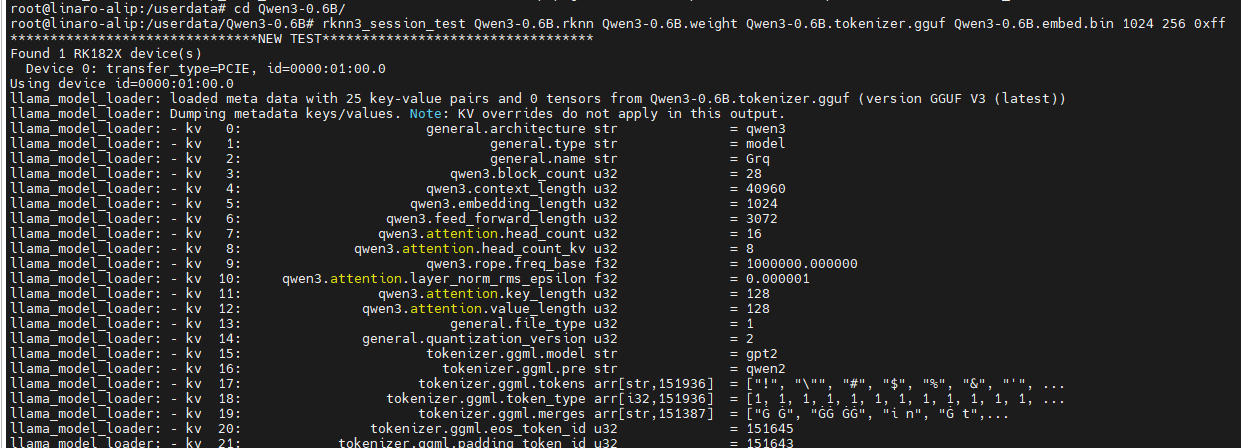Click the key 'general.file_type'
This screenshot has width=1241, height=448.
[518, 323]
